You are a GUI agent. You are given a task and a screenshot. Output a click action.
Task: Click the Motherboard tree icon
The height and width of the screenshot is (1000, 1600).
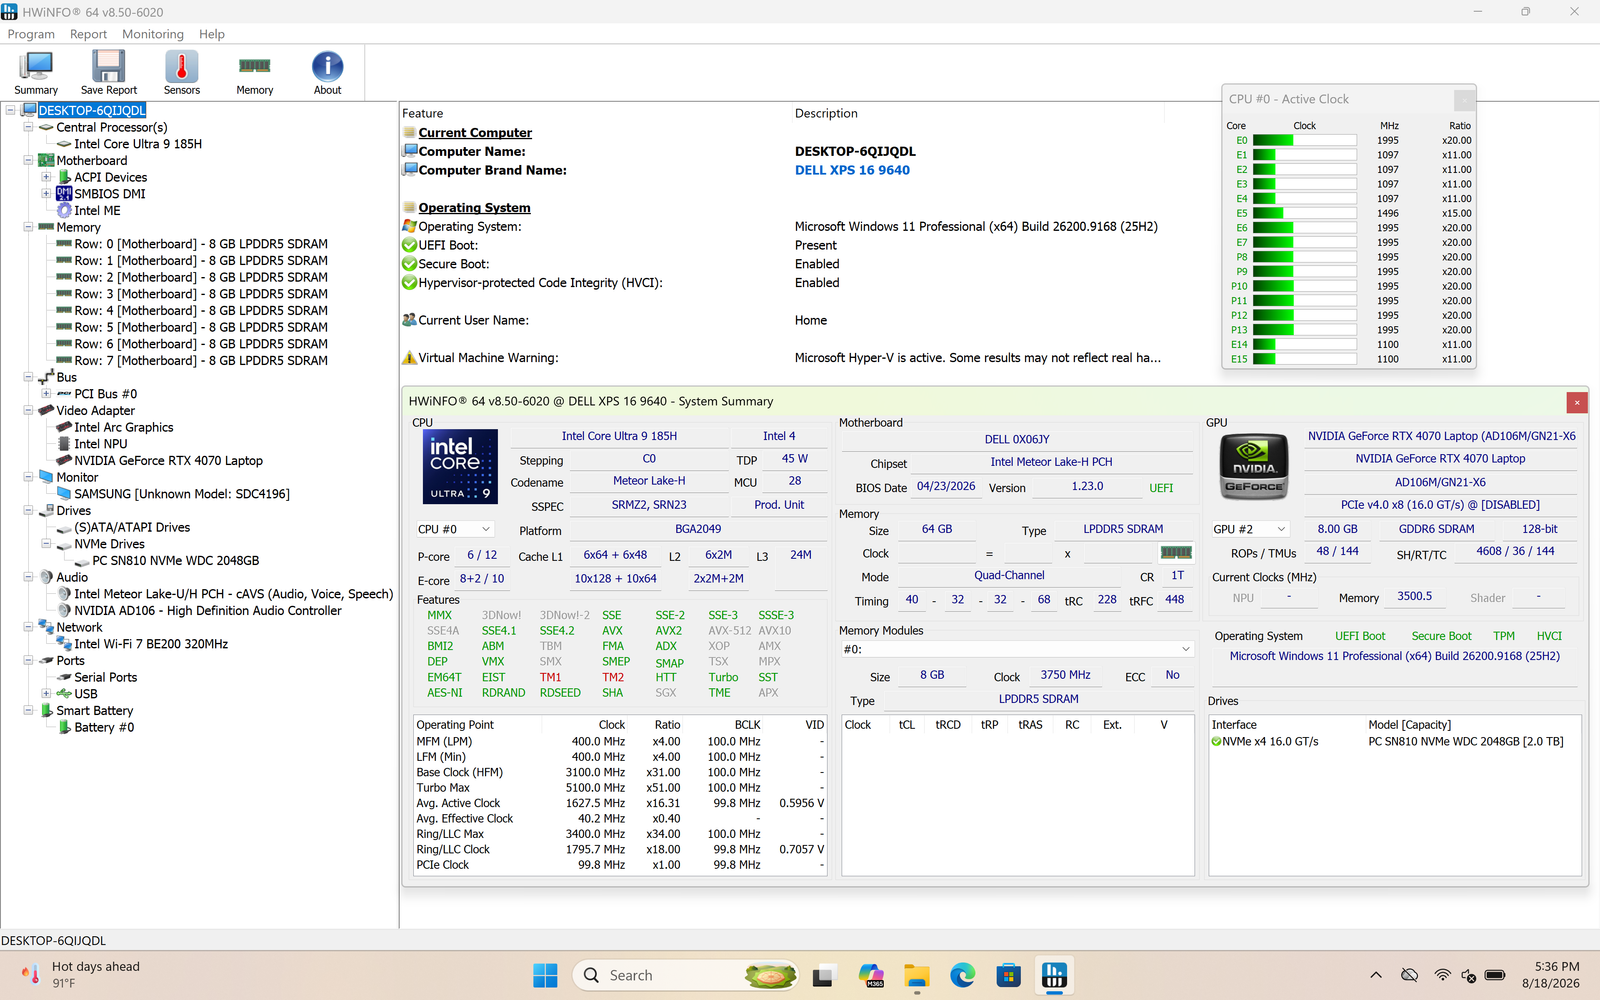46,161
